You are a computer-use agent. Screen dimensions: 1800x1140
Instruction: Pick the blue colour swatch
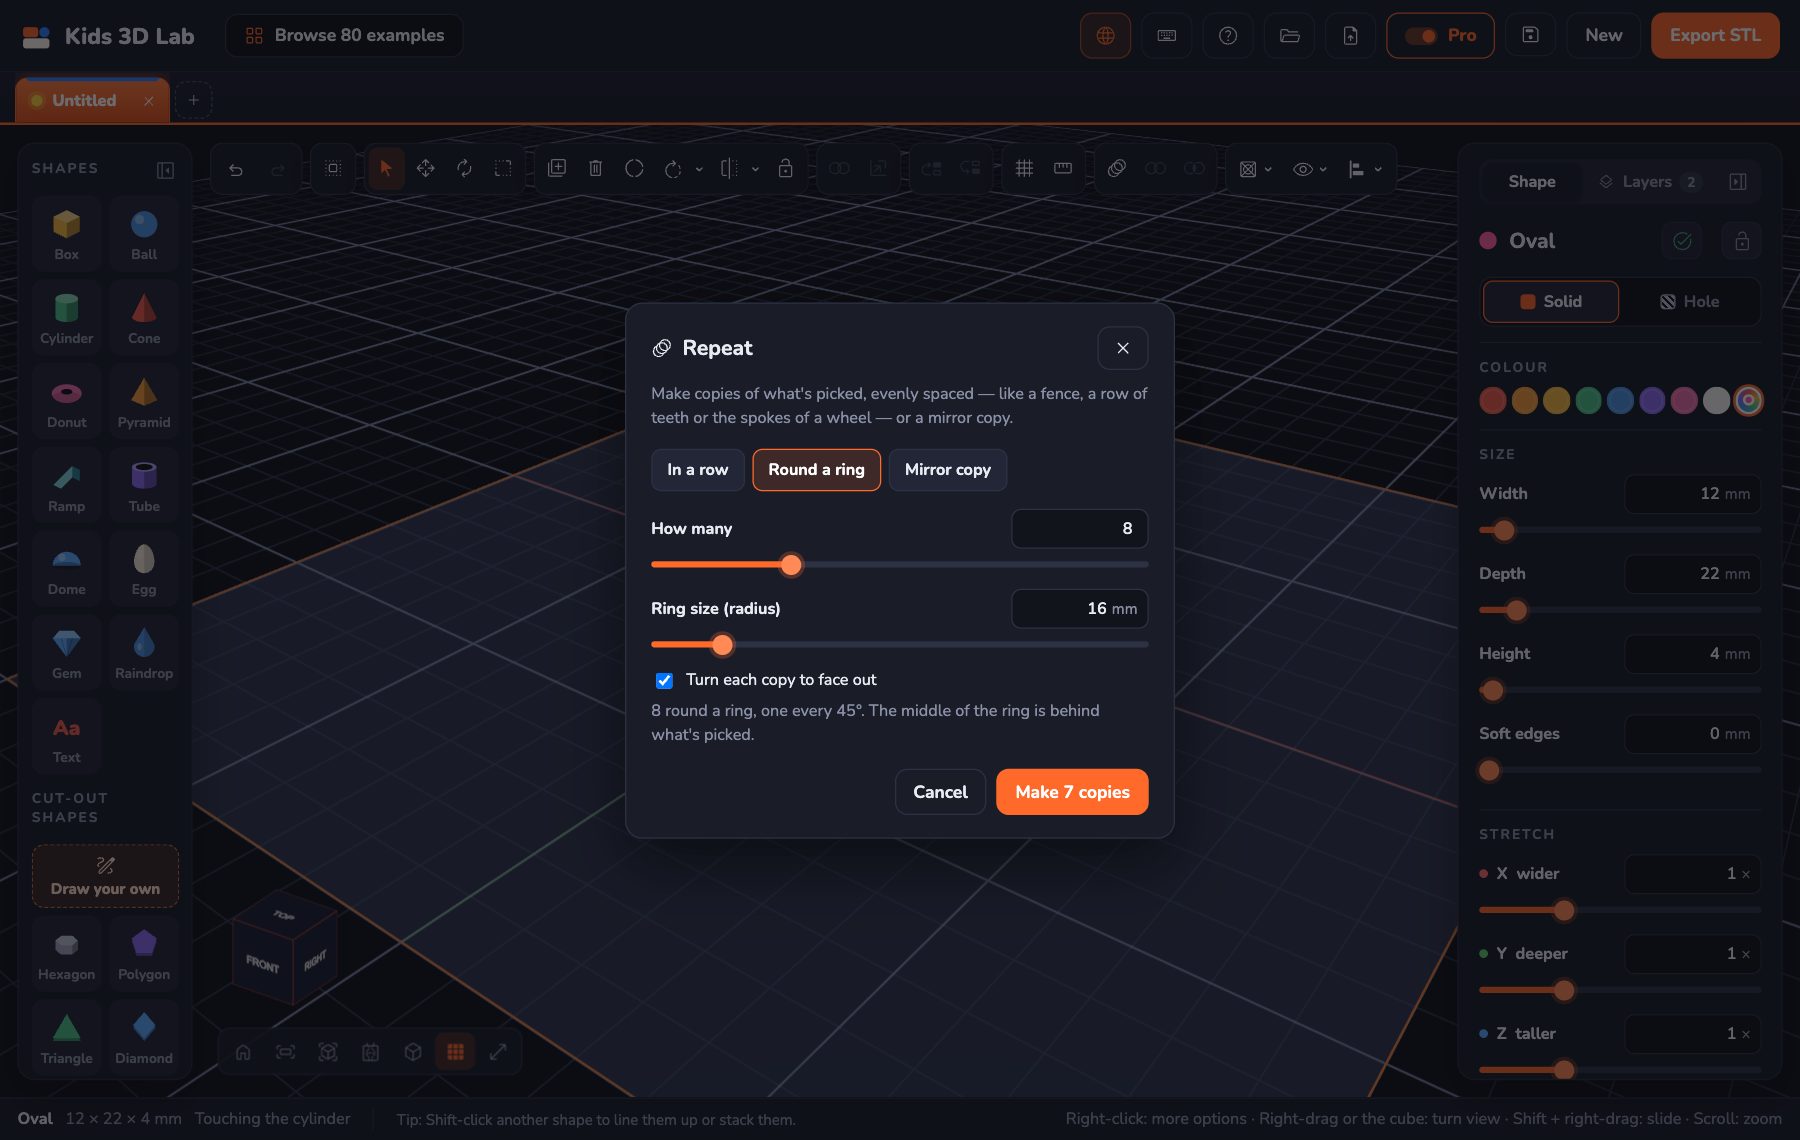[1620, 401]
